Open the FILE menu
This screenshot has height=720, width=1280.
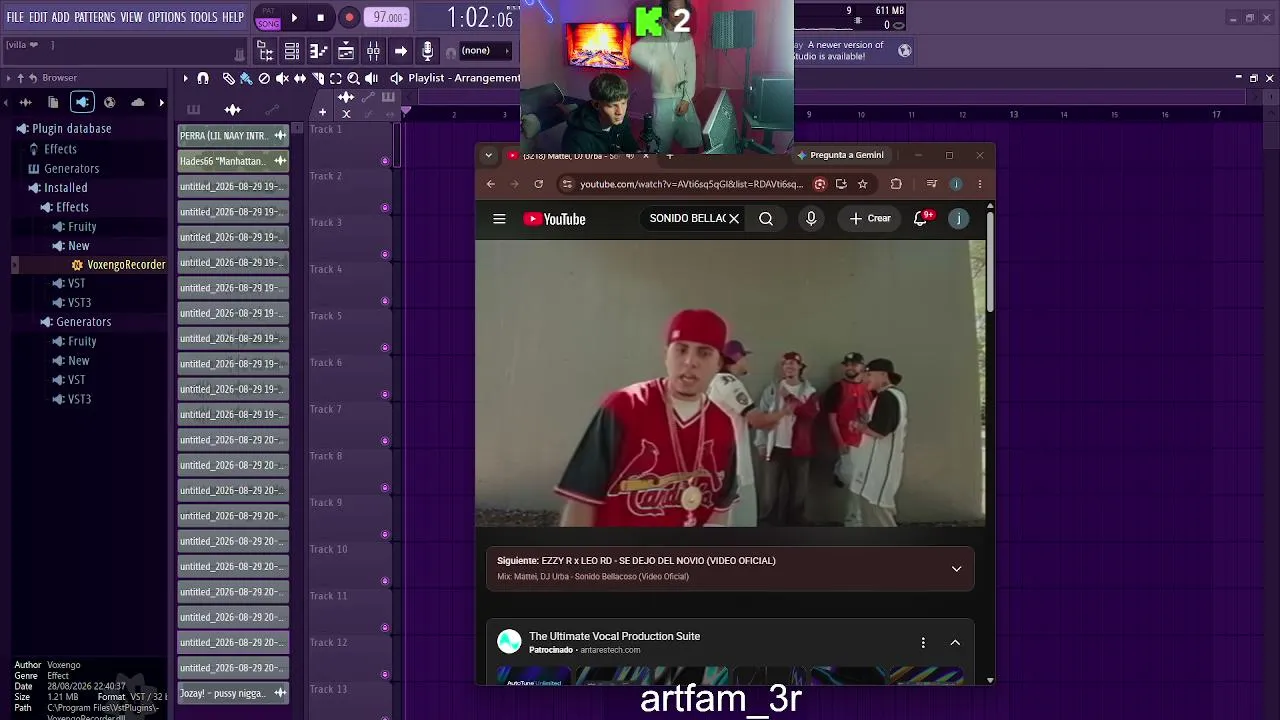(15, 18)
